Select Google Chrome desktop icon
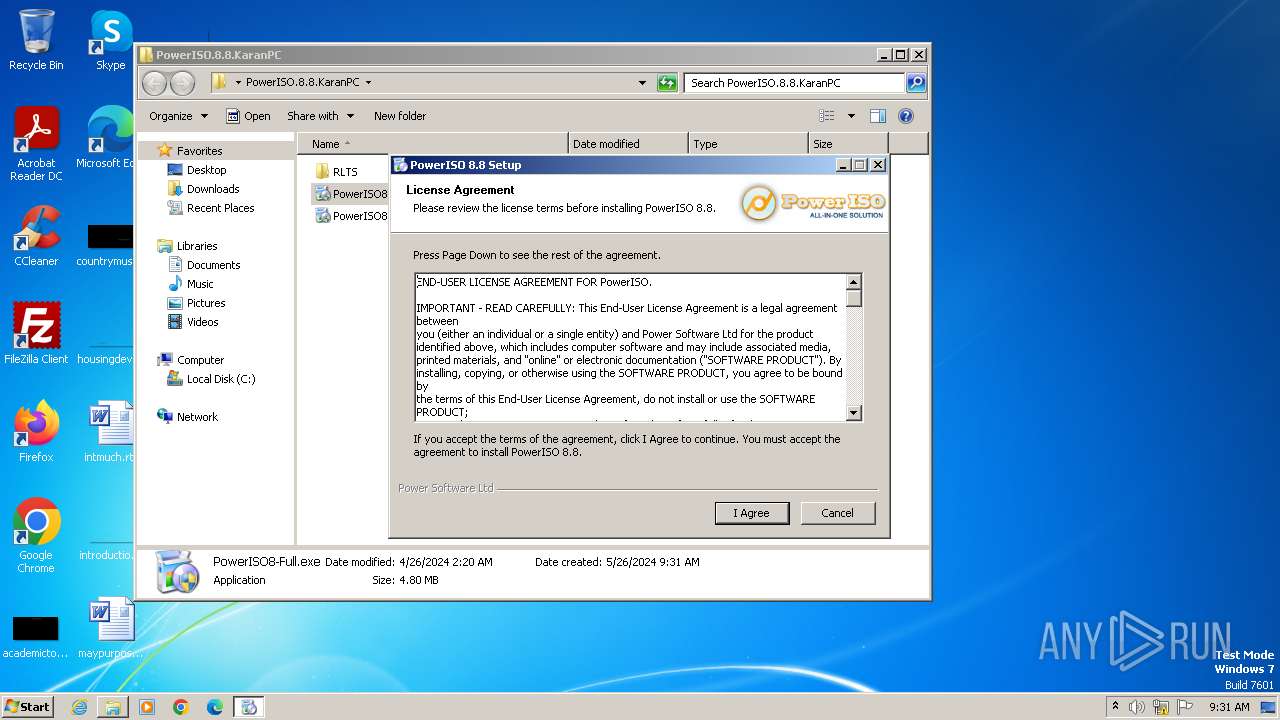1280x720 pixels. [x=36, y=537]
